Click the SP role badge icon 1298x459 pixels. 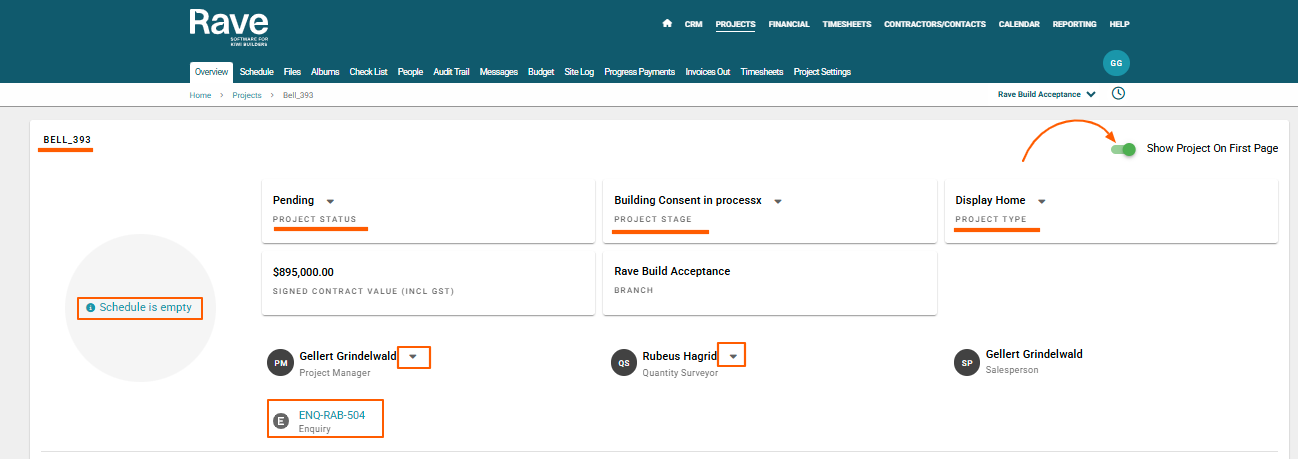coord(967,362)
